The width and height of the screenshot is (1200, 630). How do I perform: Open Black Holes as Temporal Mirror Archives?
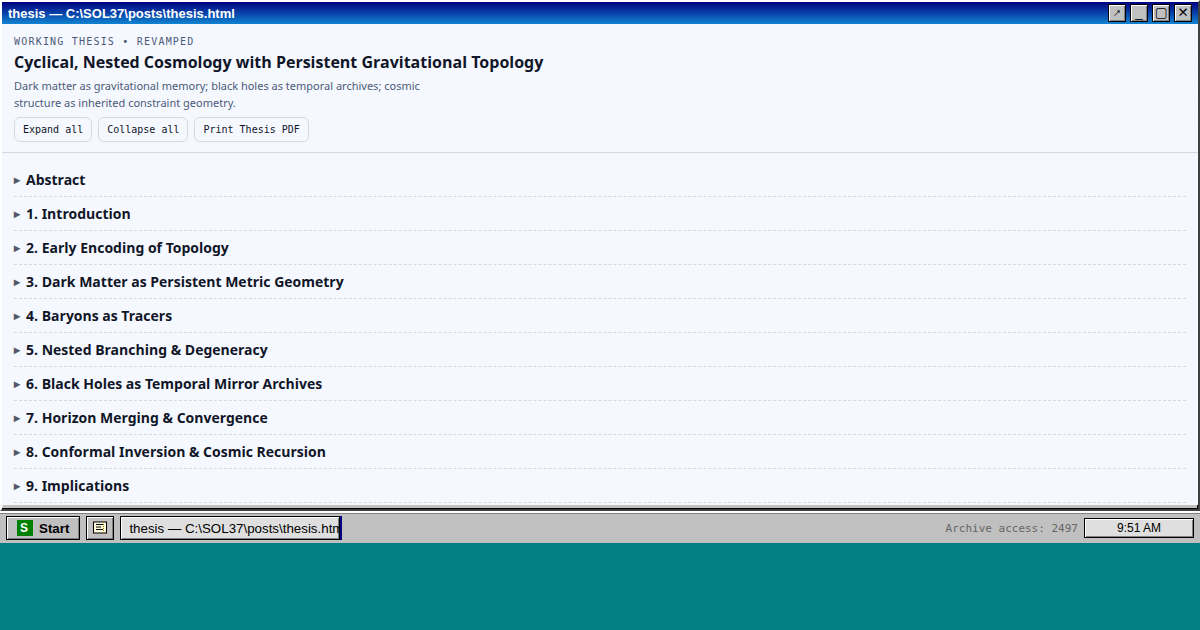(174, 384)
